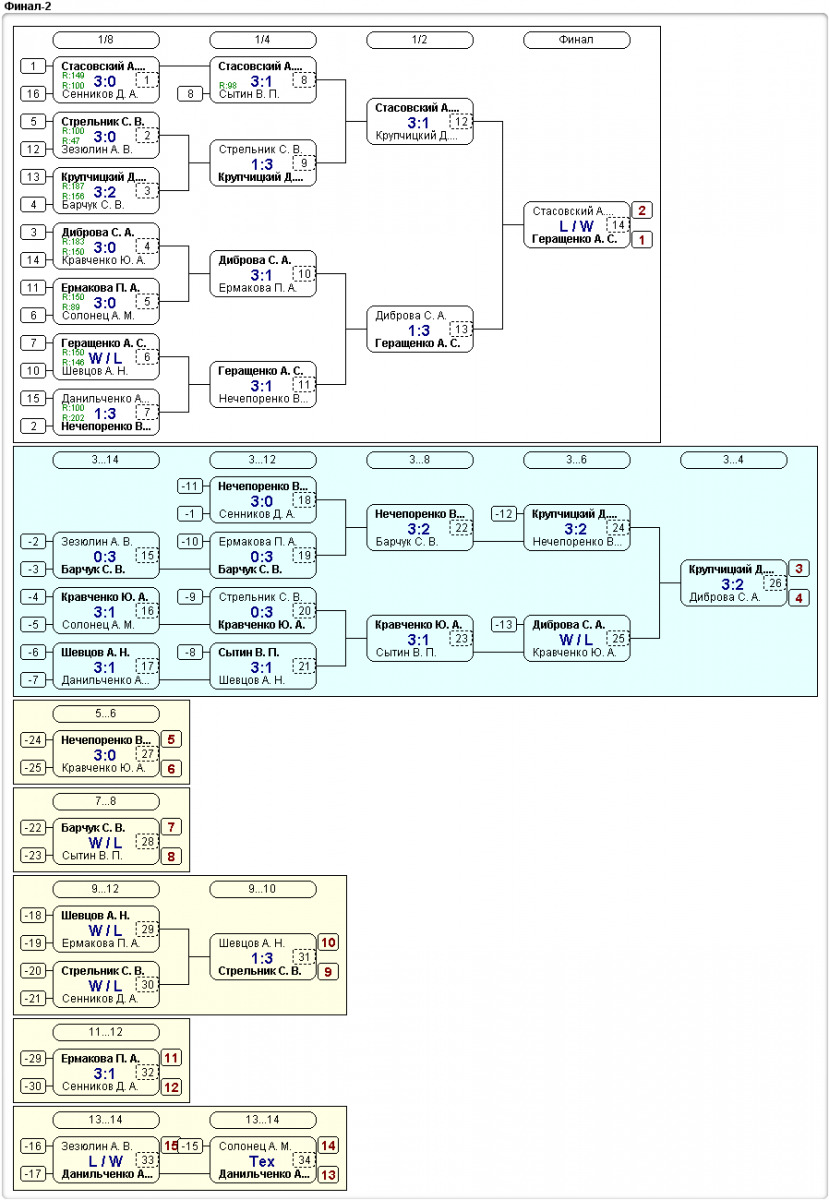Click fourth place badge by Диброва

799,598
